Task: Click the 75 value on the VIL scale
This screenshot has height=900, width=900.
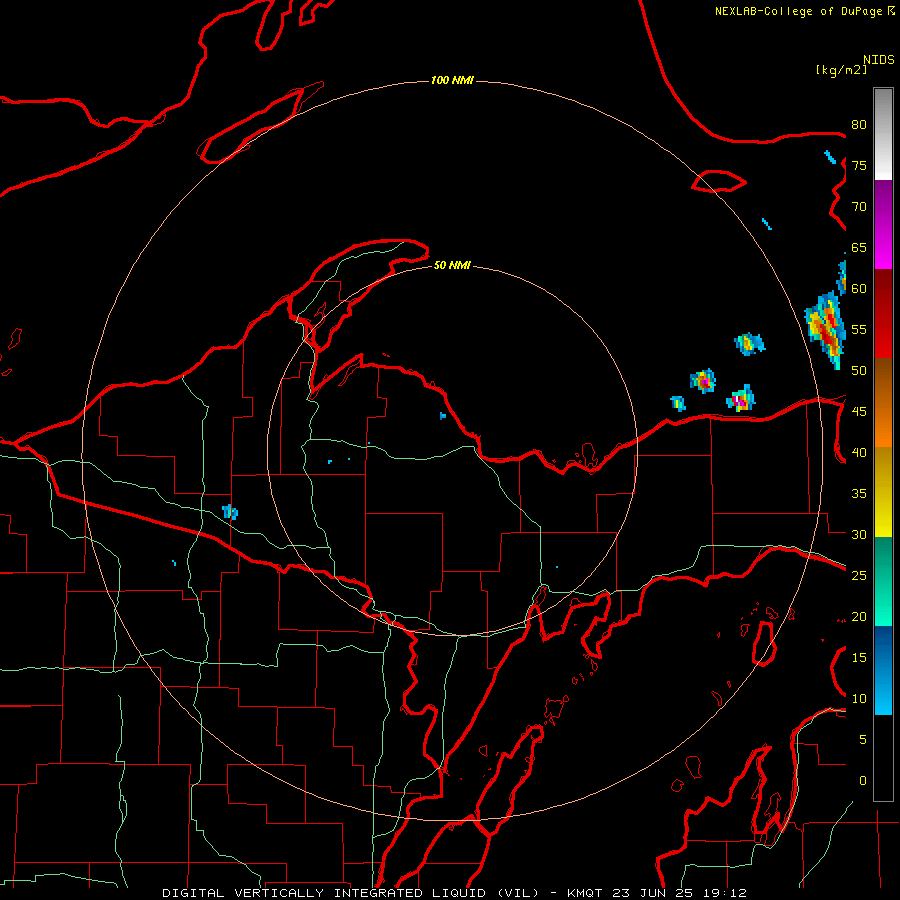Action: 859,165
